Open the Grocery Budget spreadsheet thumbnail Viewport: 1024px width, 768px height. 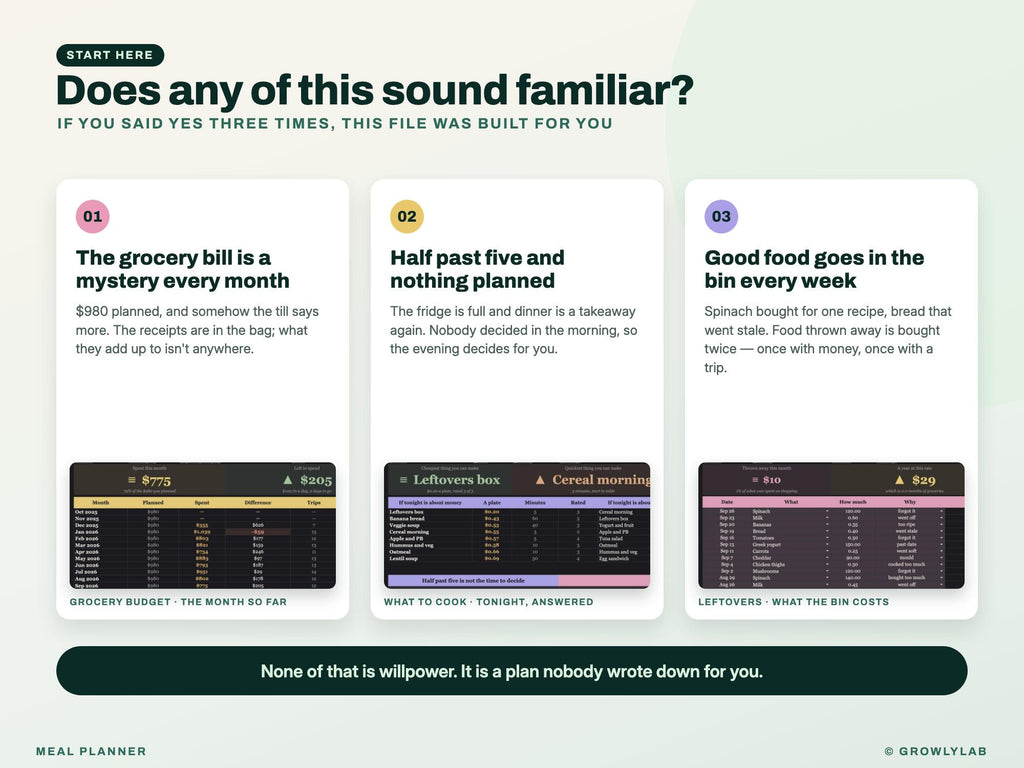[x=202, y=525]
